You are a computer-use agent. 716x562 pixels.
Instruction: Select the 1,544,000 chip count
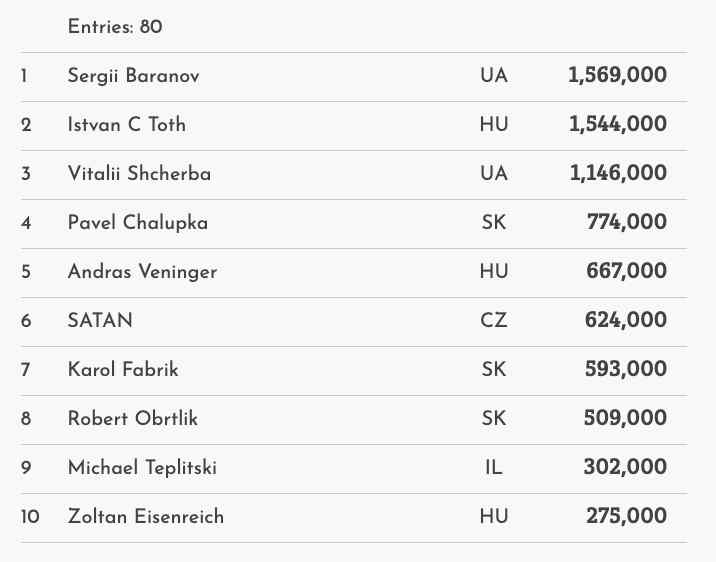point(617,125)
